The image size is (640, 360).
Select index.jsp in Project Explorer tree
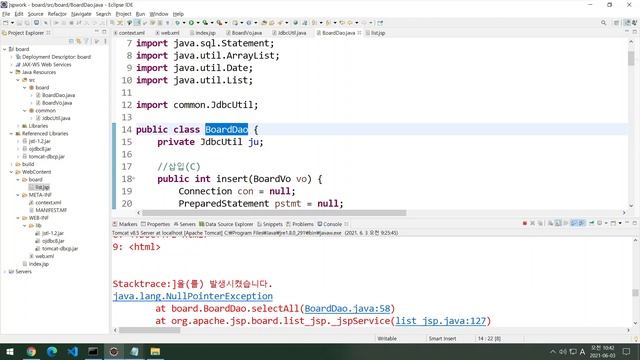click(x=38, y=264)
